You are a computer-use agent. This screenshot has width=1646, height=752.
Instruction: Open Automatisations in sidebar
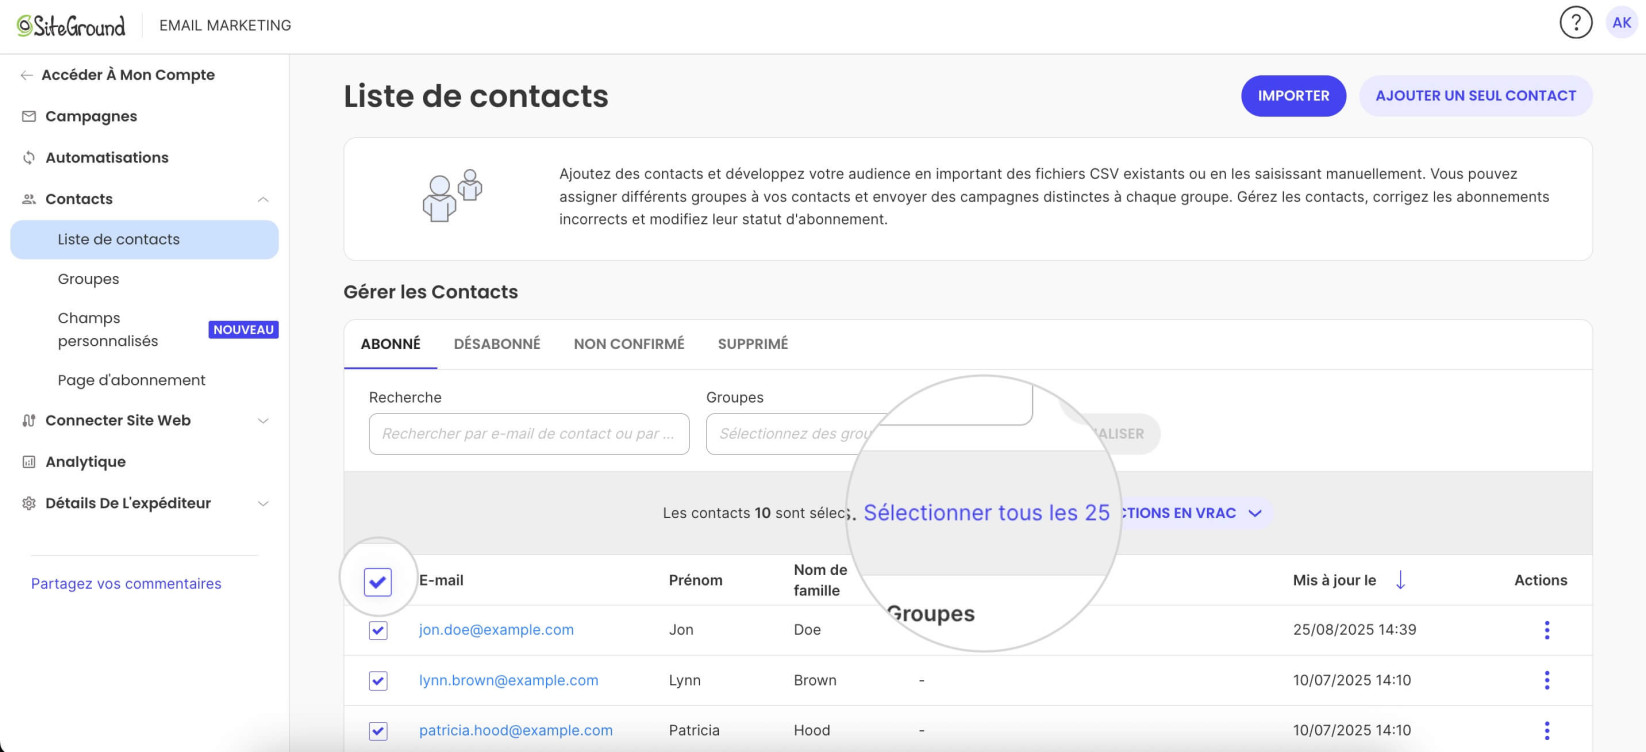coord(107,158)
